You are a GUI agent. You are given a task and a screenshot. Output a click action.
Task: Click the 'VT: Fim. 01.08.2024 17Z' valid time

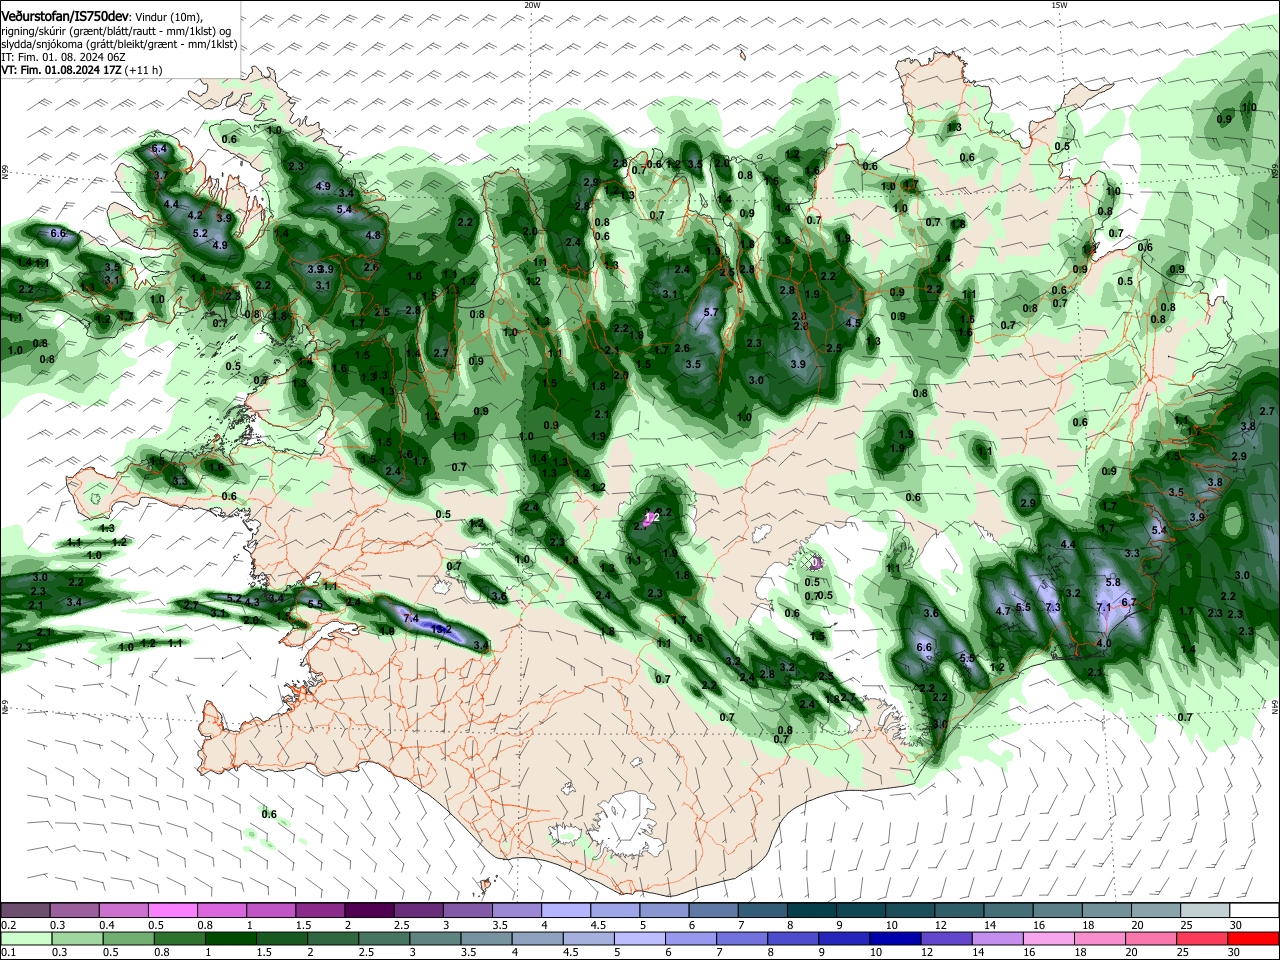(x=61, y=70)
